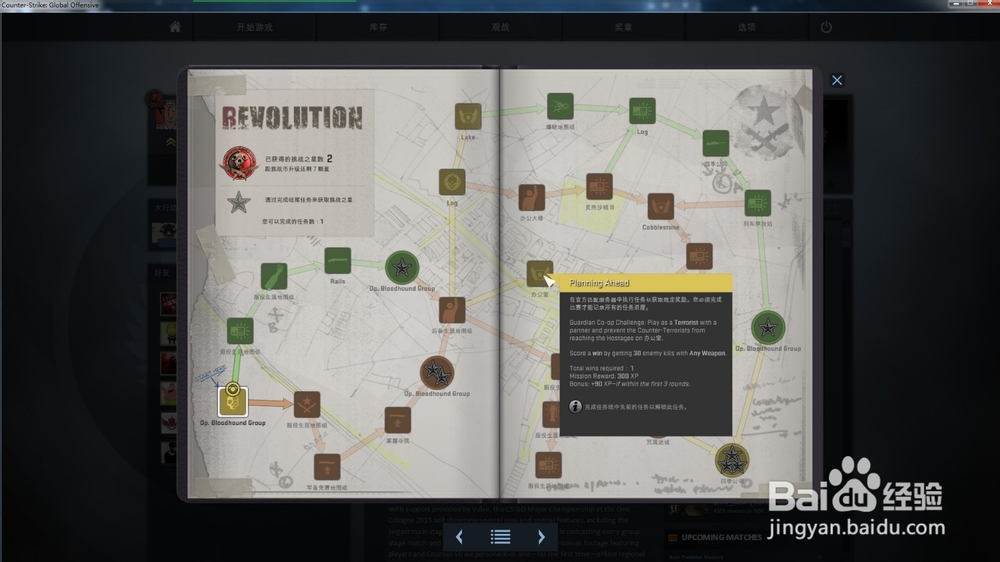Select the green rifle 四季山坡 node
Image resolution: width=1000 pixels, height=562 pixels.
click(716, 144)
